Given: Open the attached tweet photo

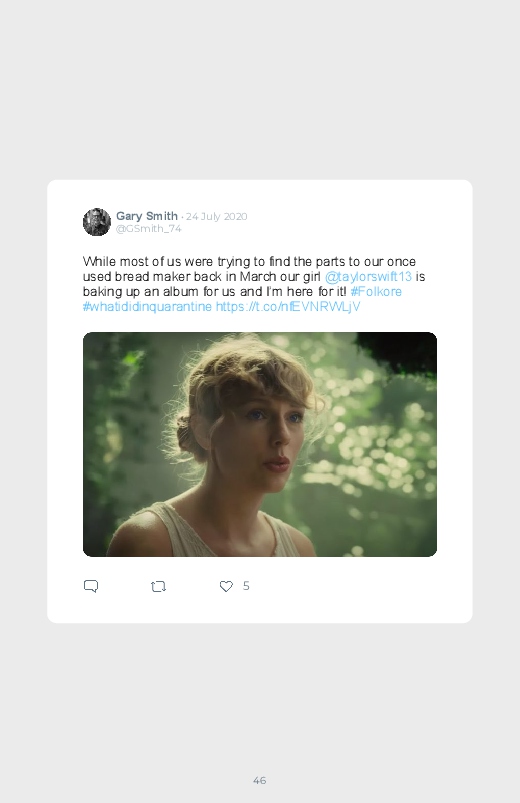Looking at the screenshot, I should [260, 444].
